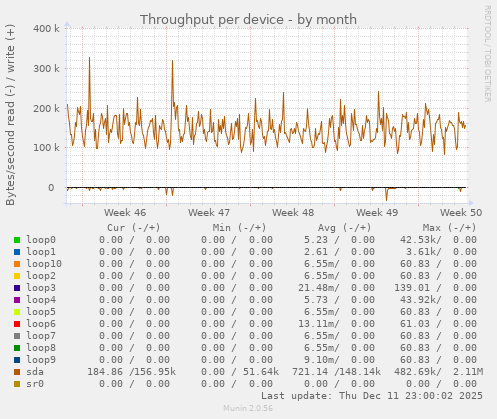Click the red loop6 legend swatch
The height and width of the screenshot is (419, 497).
(x=17, y=324)
